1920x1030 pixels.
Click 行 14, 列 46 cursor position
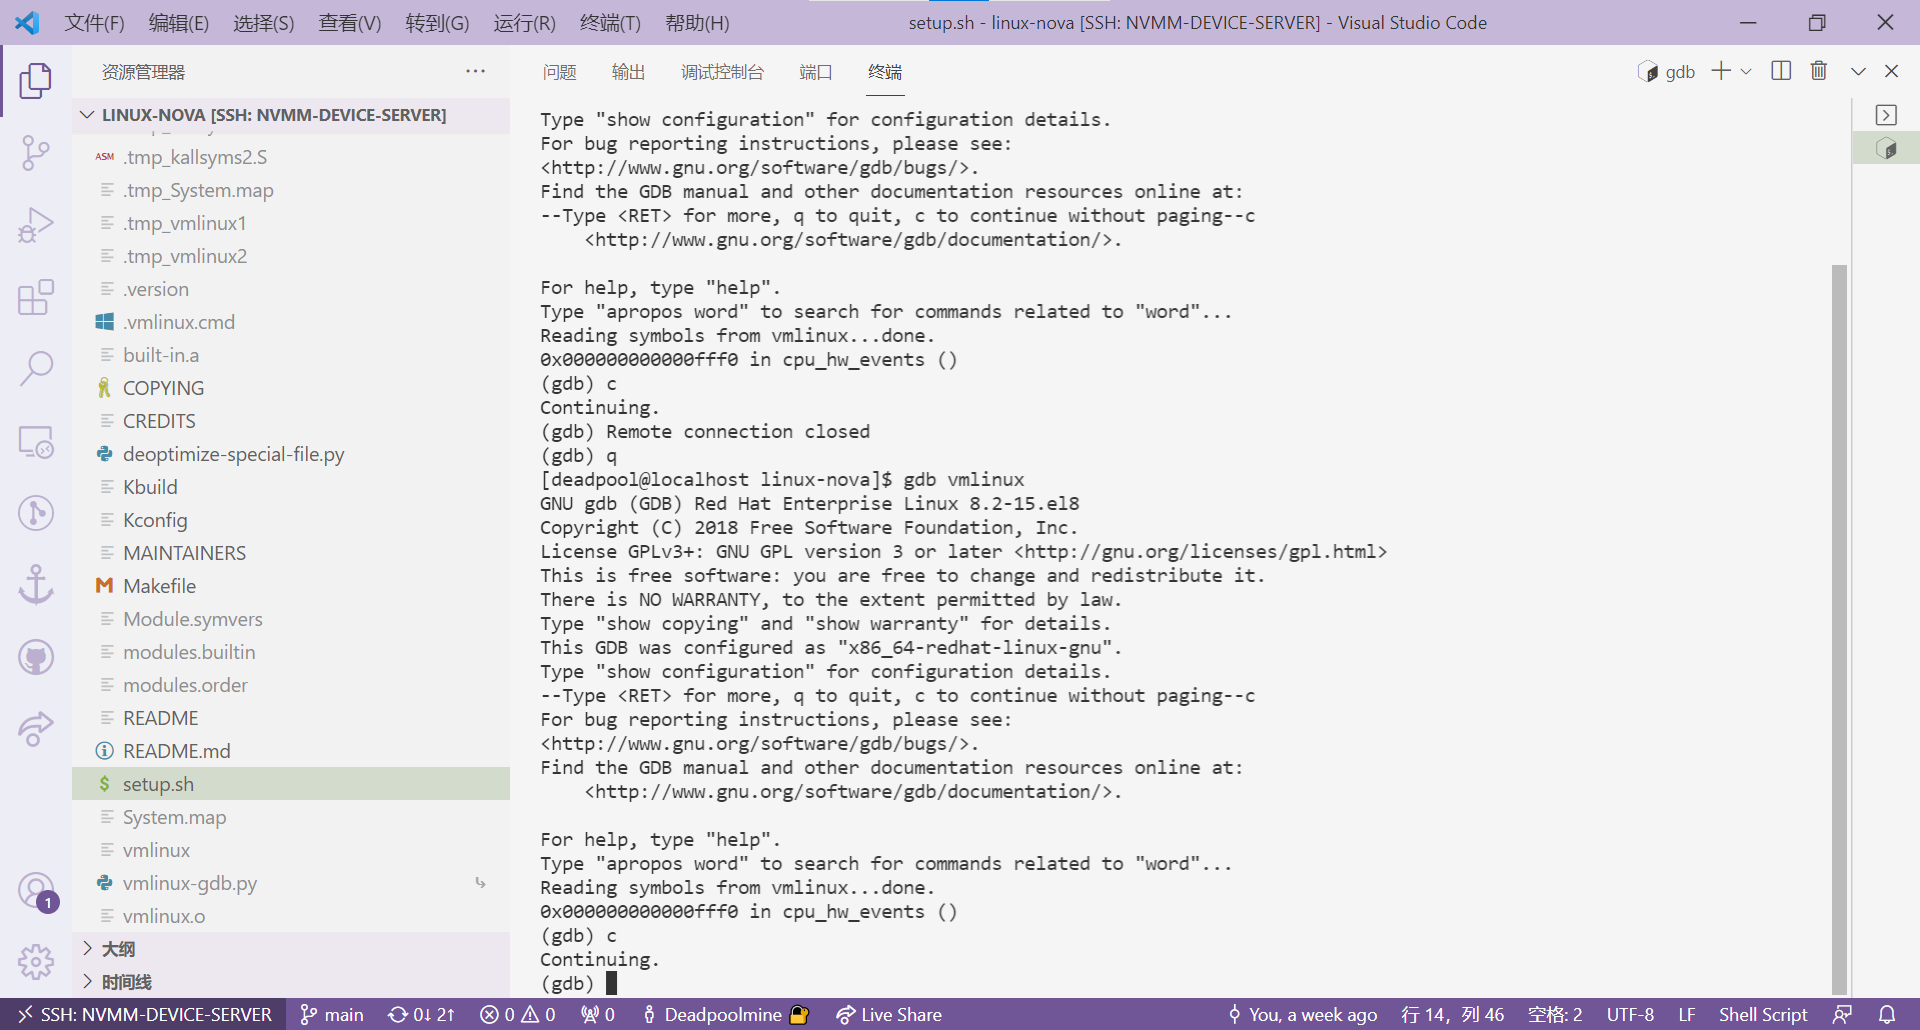(1453, 1014)
